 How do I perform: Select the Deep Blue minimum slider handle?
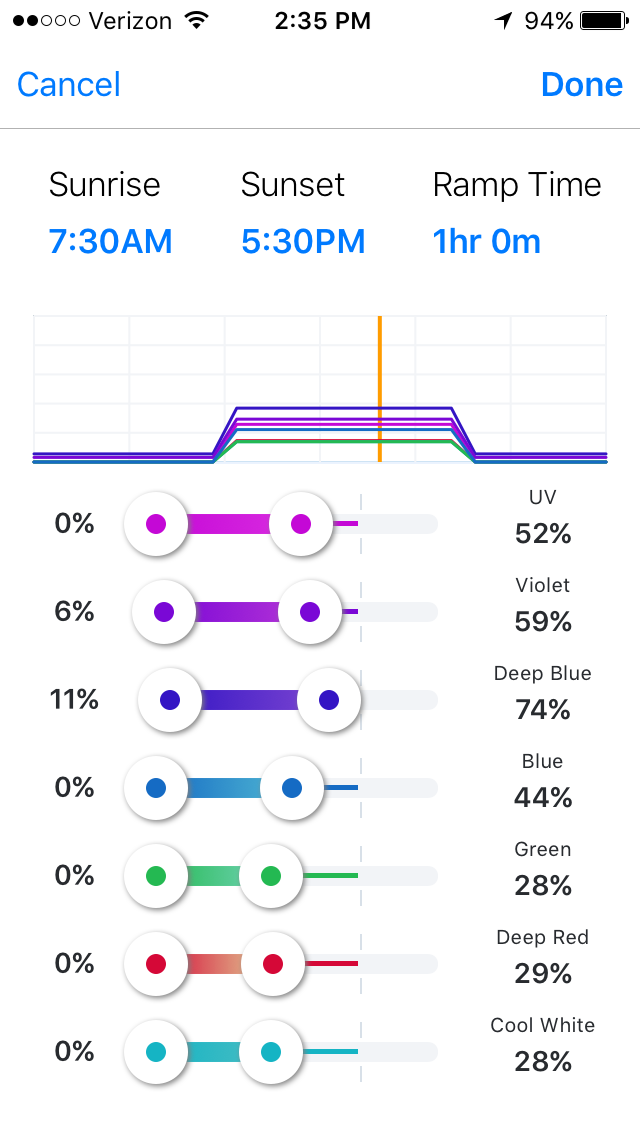(x=170, y=700)
